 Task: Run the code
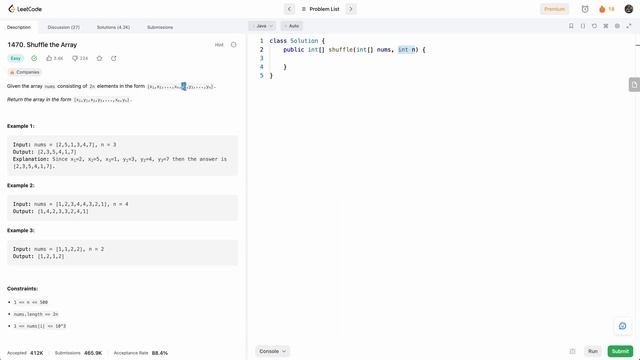593,351
